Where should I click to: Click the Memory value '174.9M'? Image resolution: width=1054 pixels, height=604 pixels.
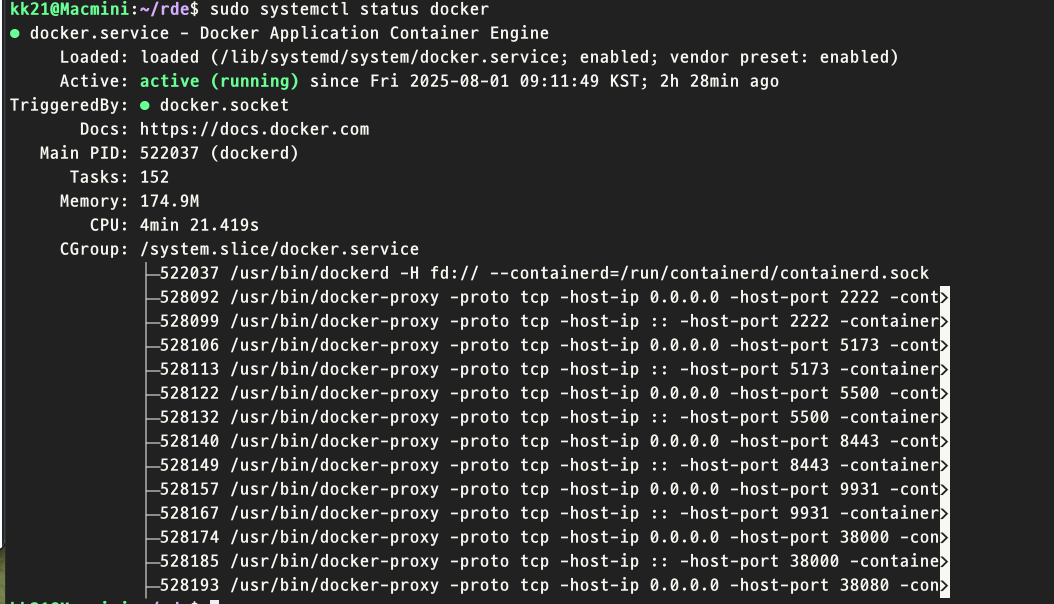point(169,201)
